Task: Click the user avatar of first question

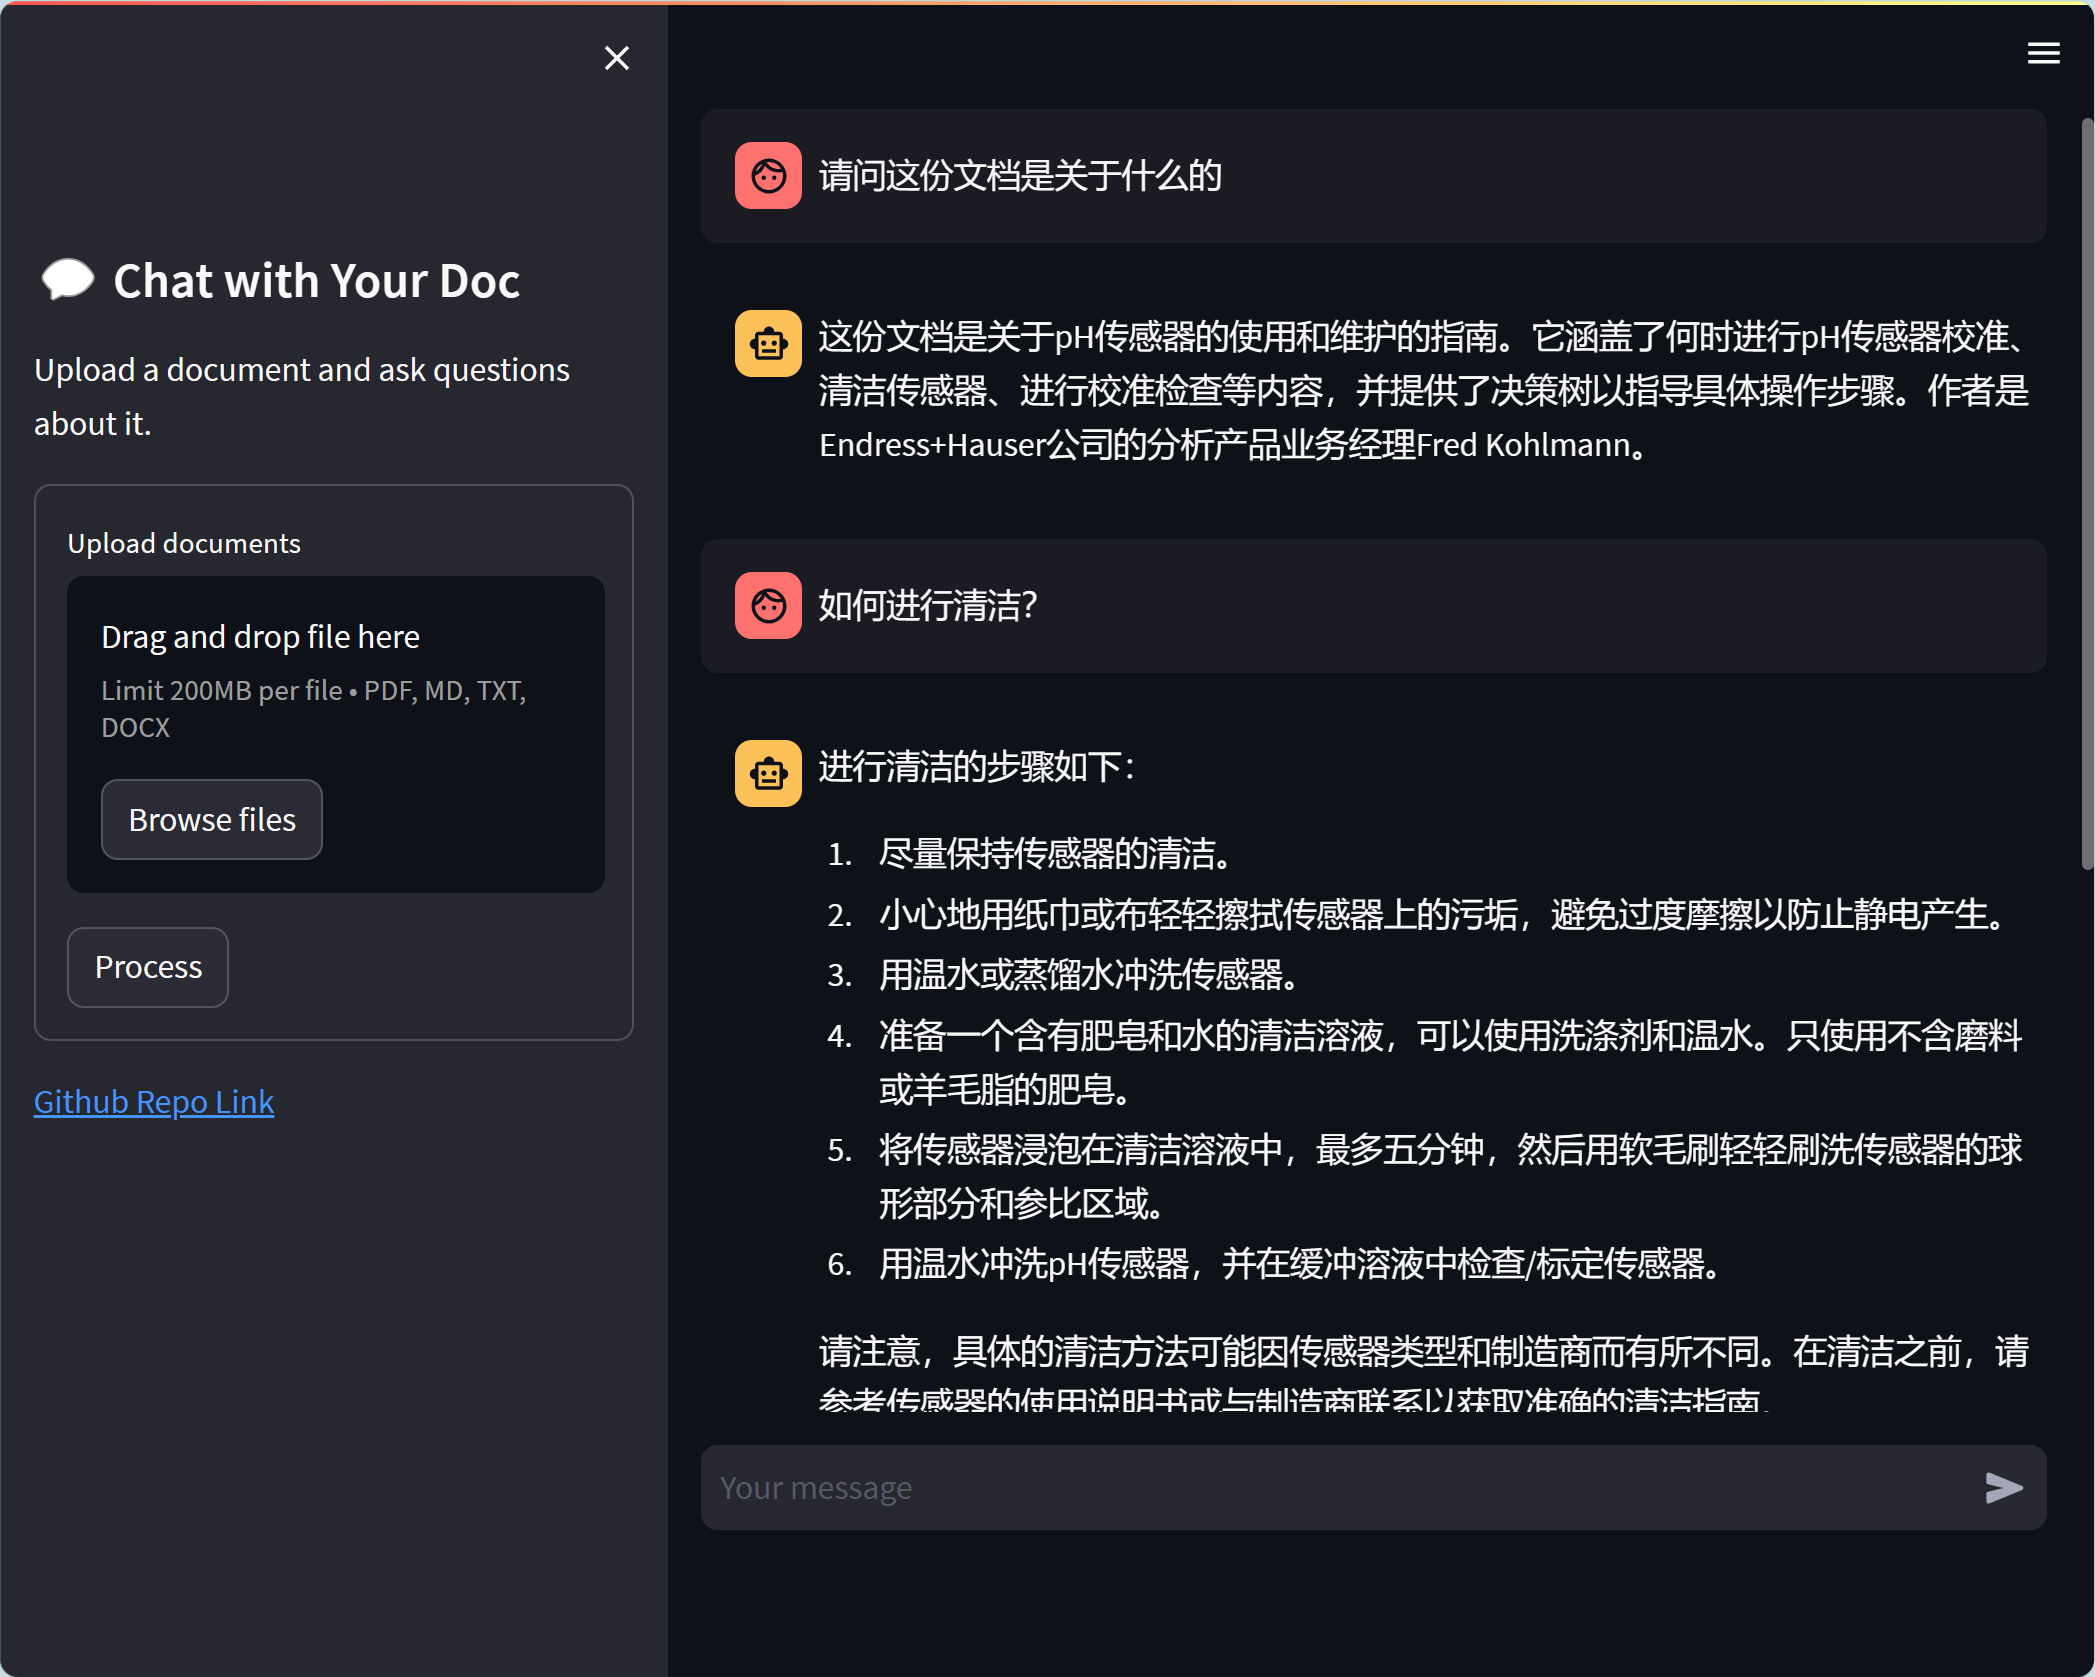Action: pyautogui.click(x=768, y=176)
